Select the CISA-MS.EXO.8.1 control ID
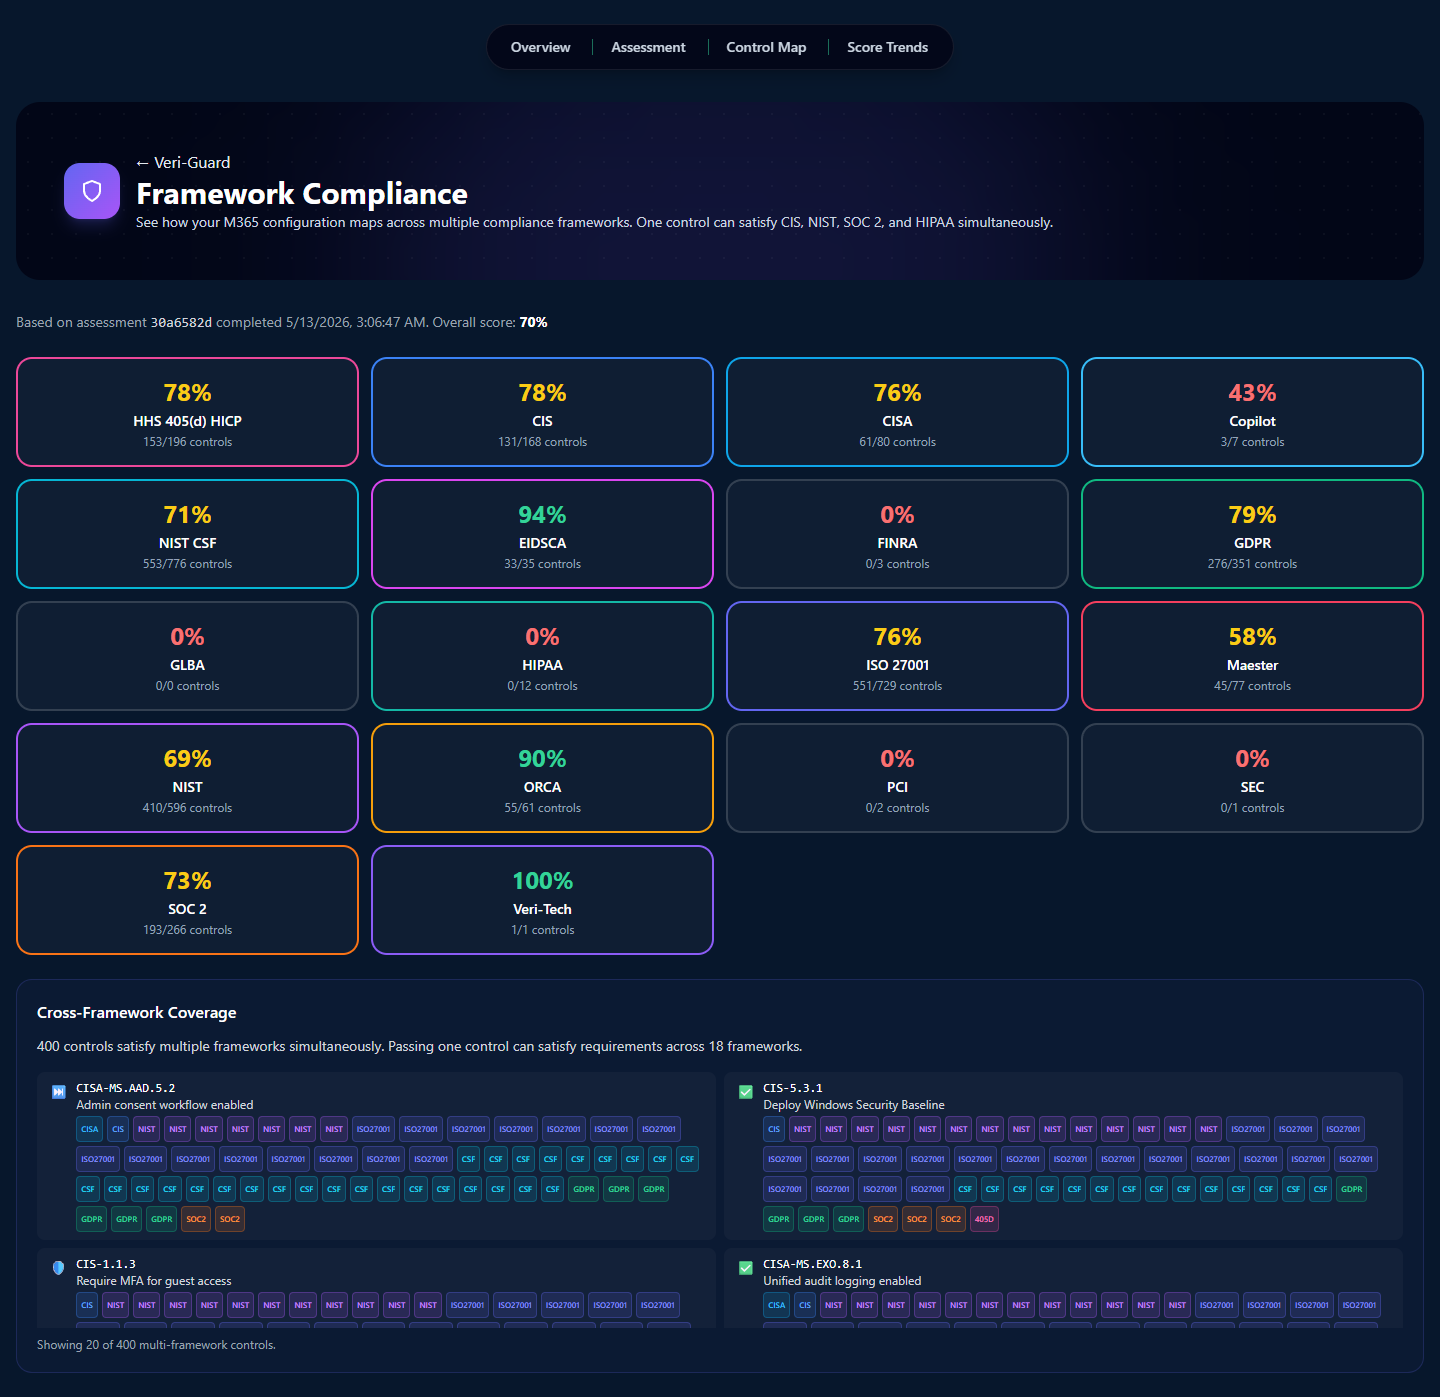 (x=813, y=1264)
